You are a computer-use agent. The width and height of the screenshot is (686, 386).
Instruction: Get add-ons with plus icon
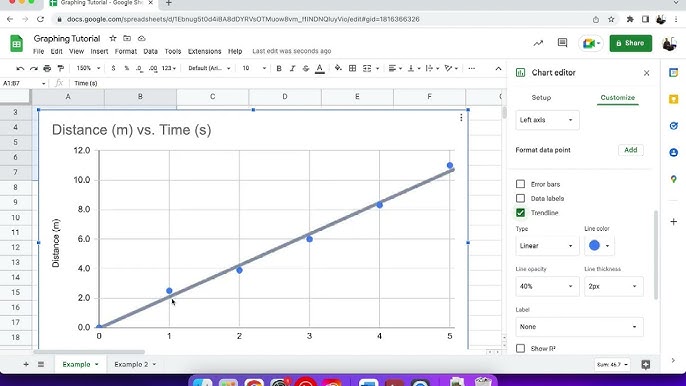coord(673,221)
